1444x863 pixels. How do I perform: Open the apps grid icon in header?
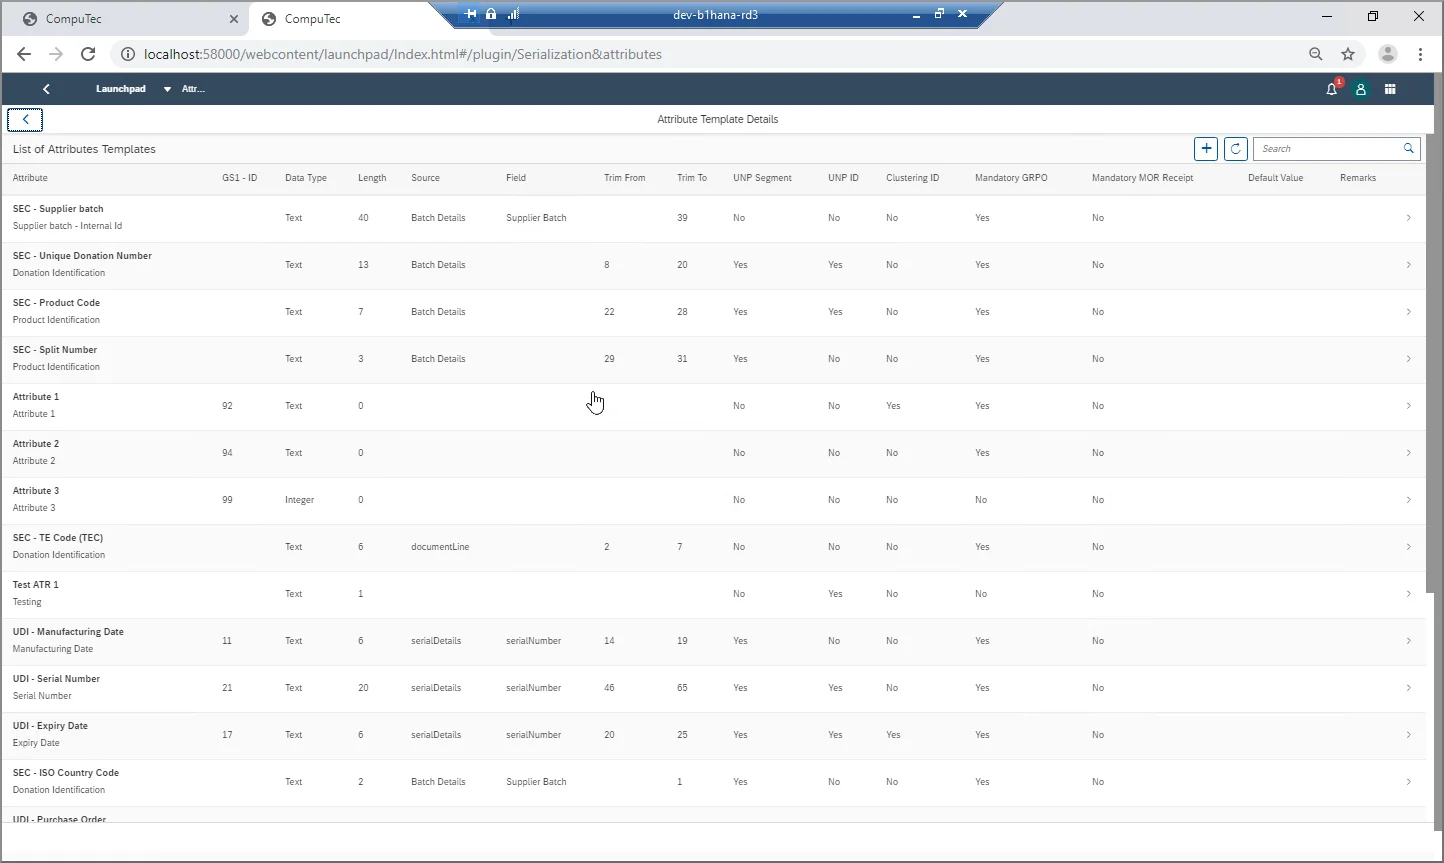click(1390, 89)
